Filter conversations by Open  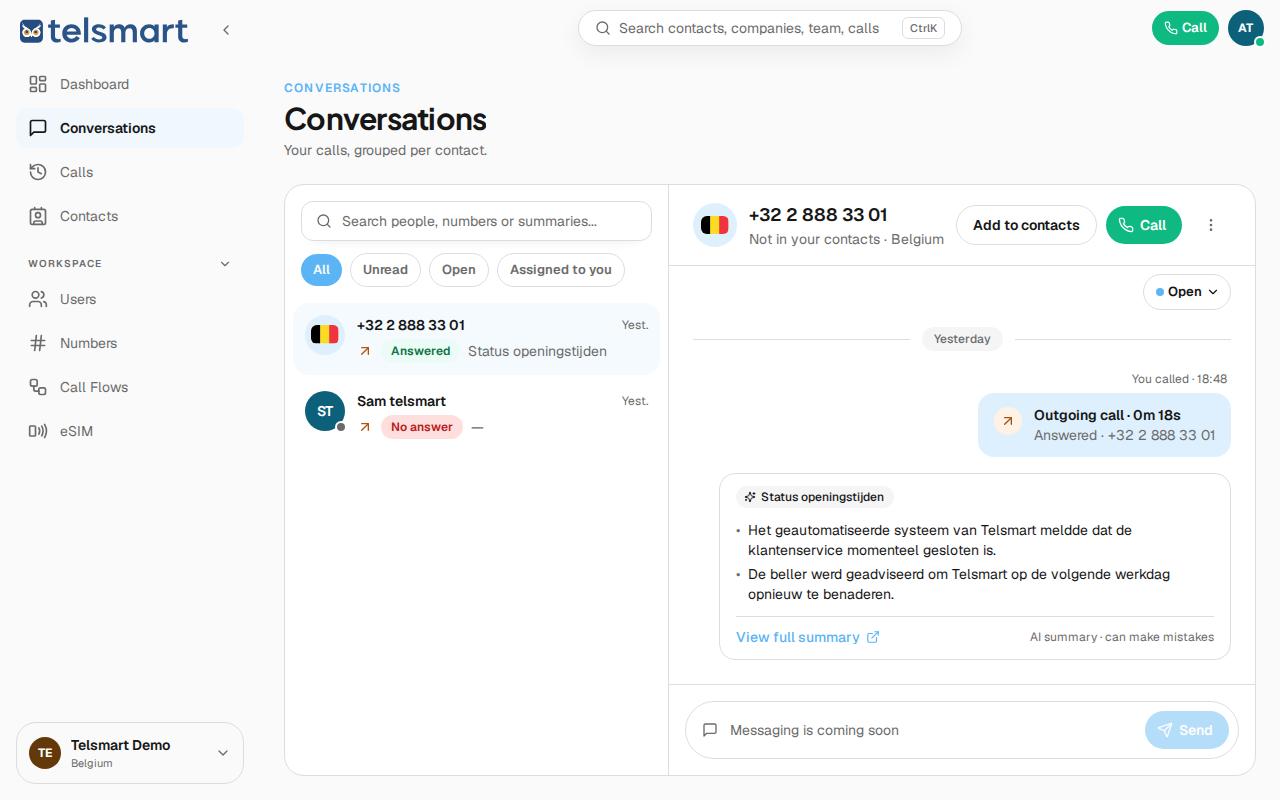(x=459, y=269)
